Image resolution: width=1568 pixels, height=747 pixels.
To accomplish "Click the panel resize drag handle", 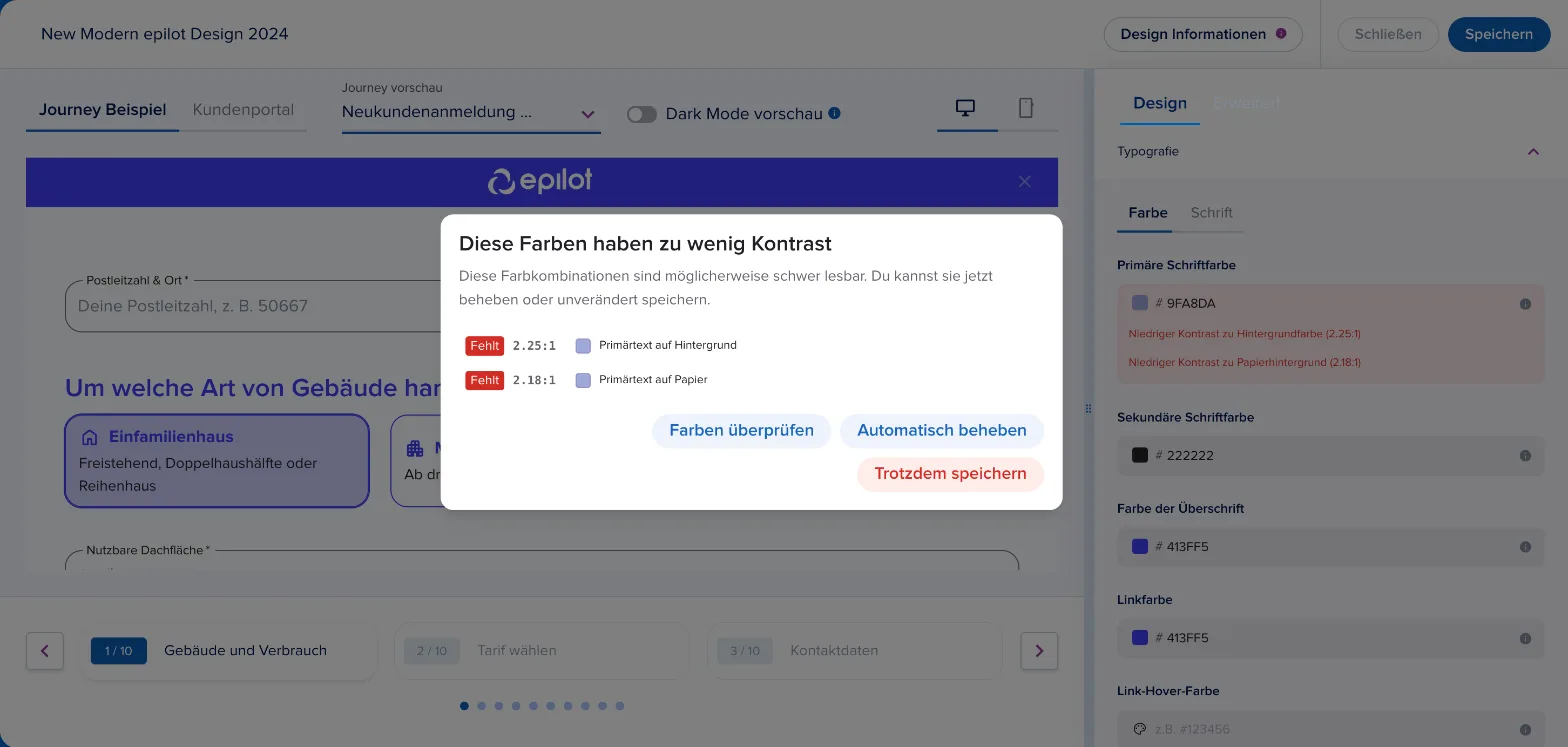I will 1088,408.
